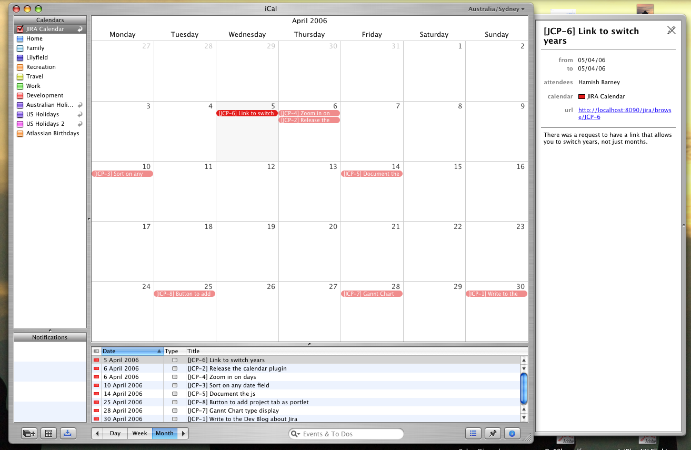Click the Events & To Dos search field
The image size is (691, 450).
350,434
